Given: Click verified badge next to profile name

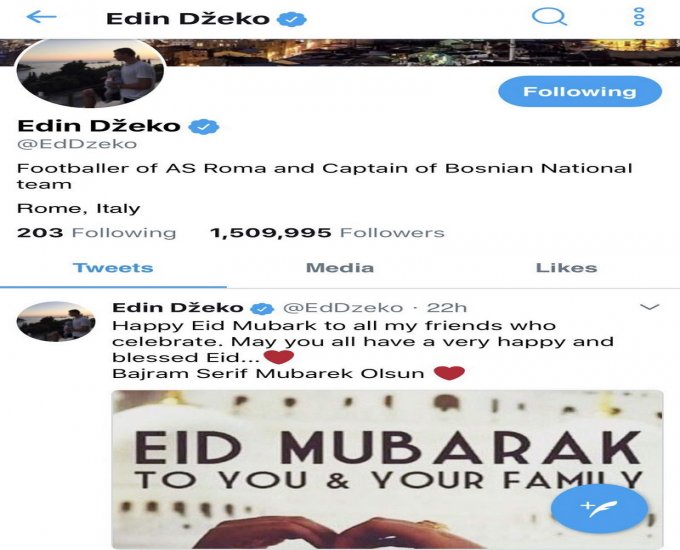Looking at the screenshot, I should [203, 126].
